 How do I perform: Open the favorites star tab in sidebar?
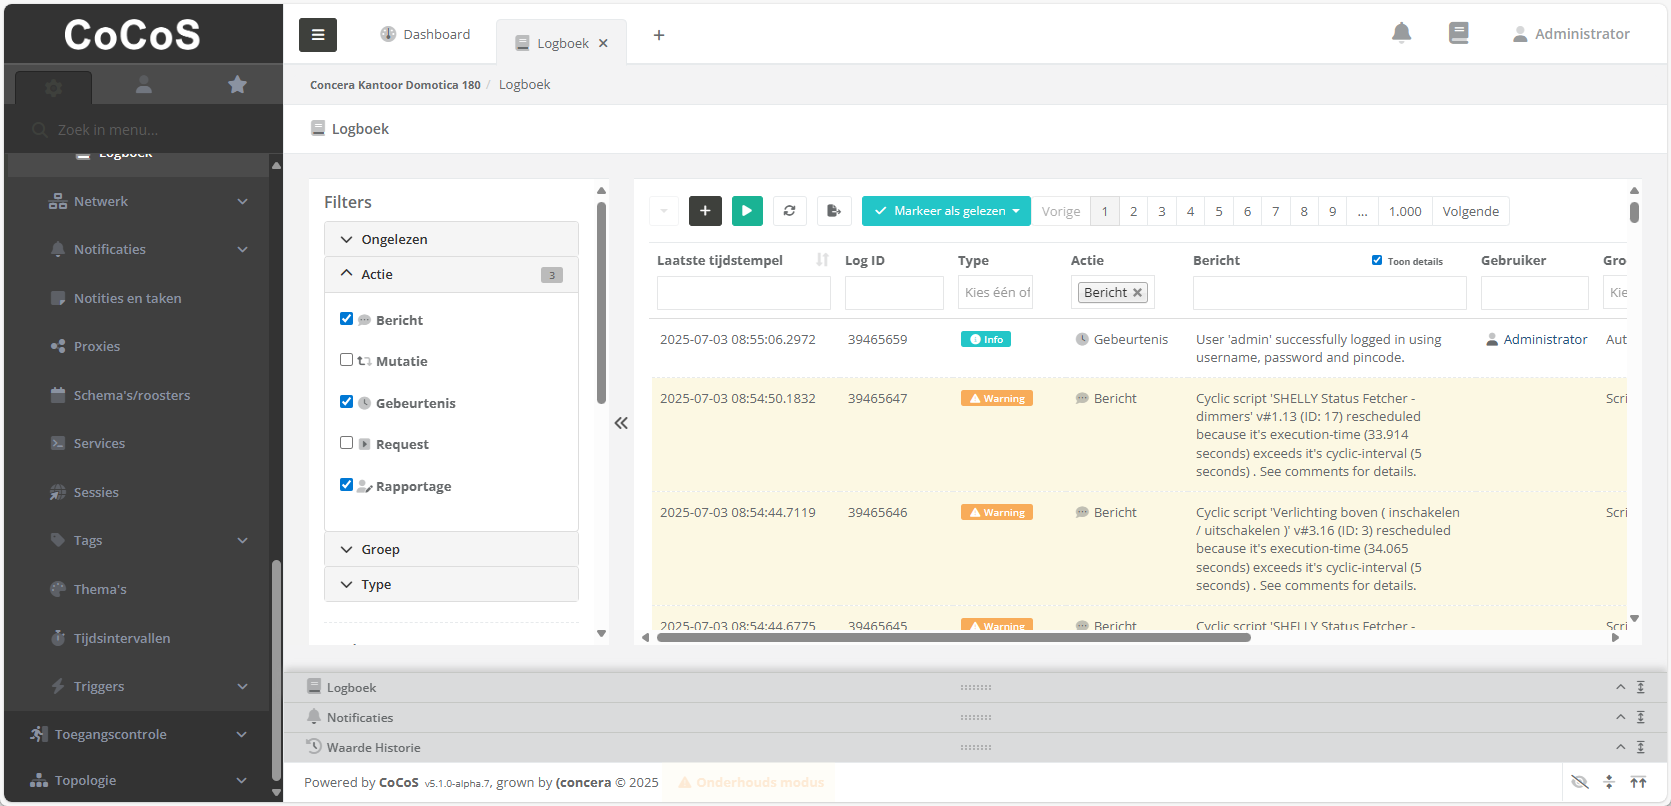pos(237,85)
